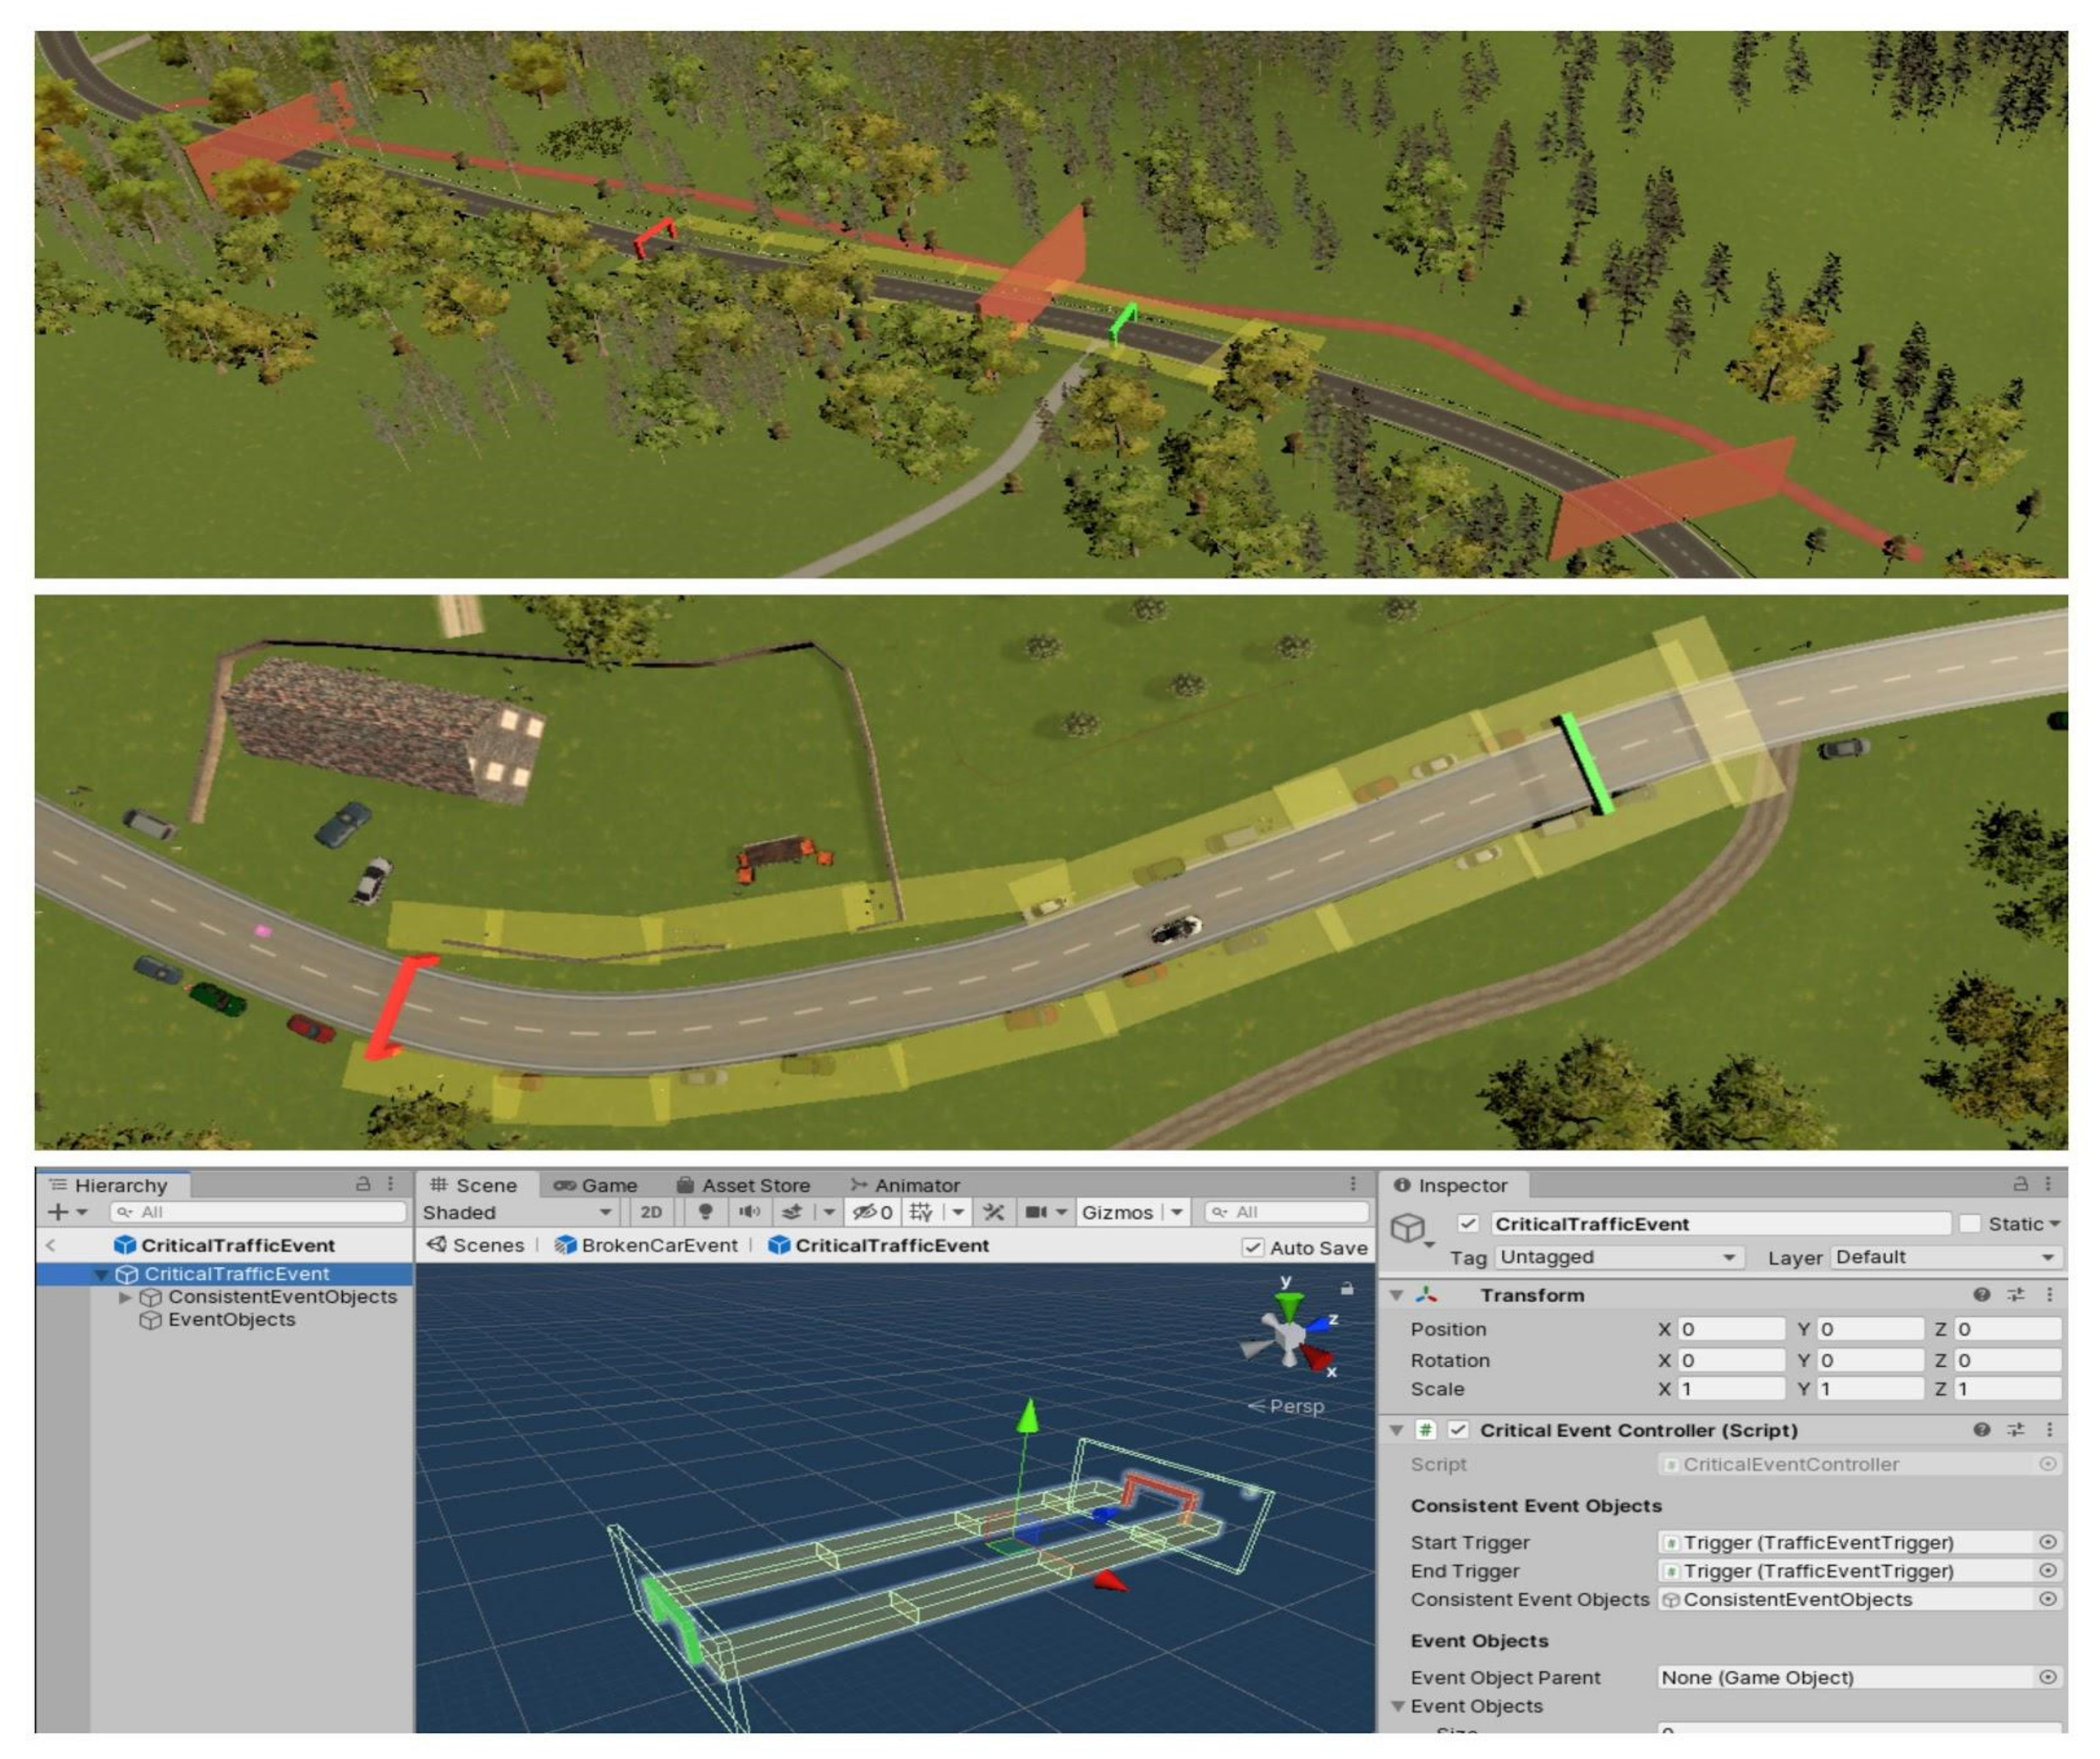
Task: Enable the Static checkbox
Action: coord(1969,1223)
